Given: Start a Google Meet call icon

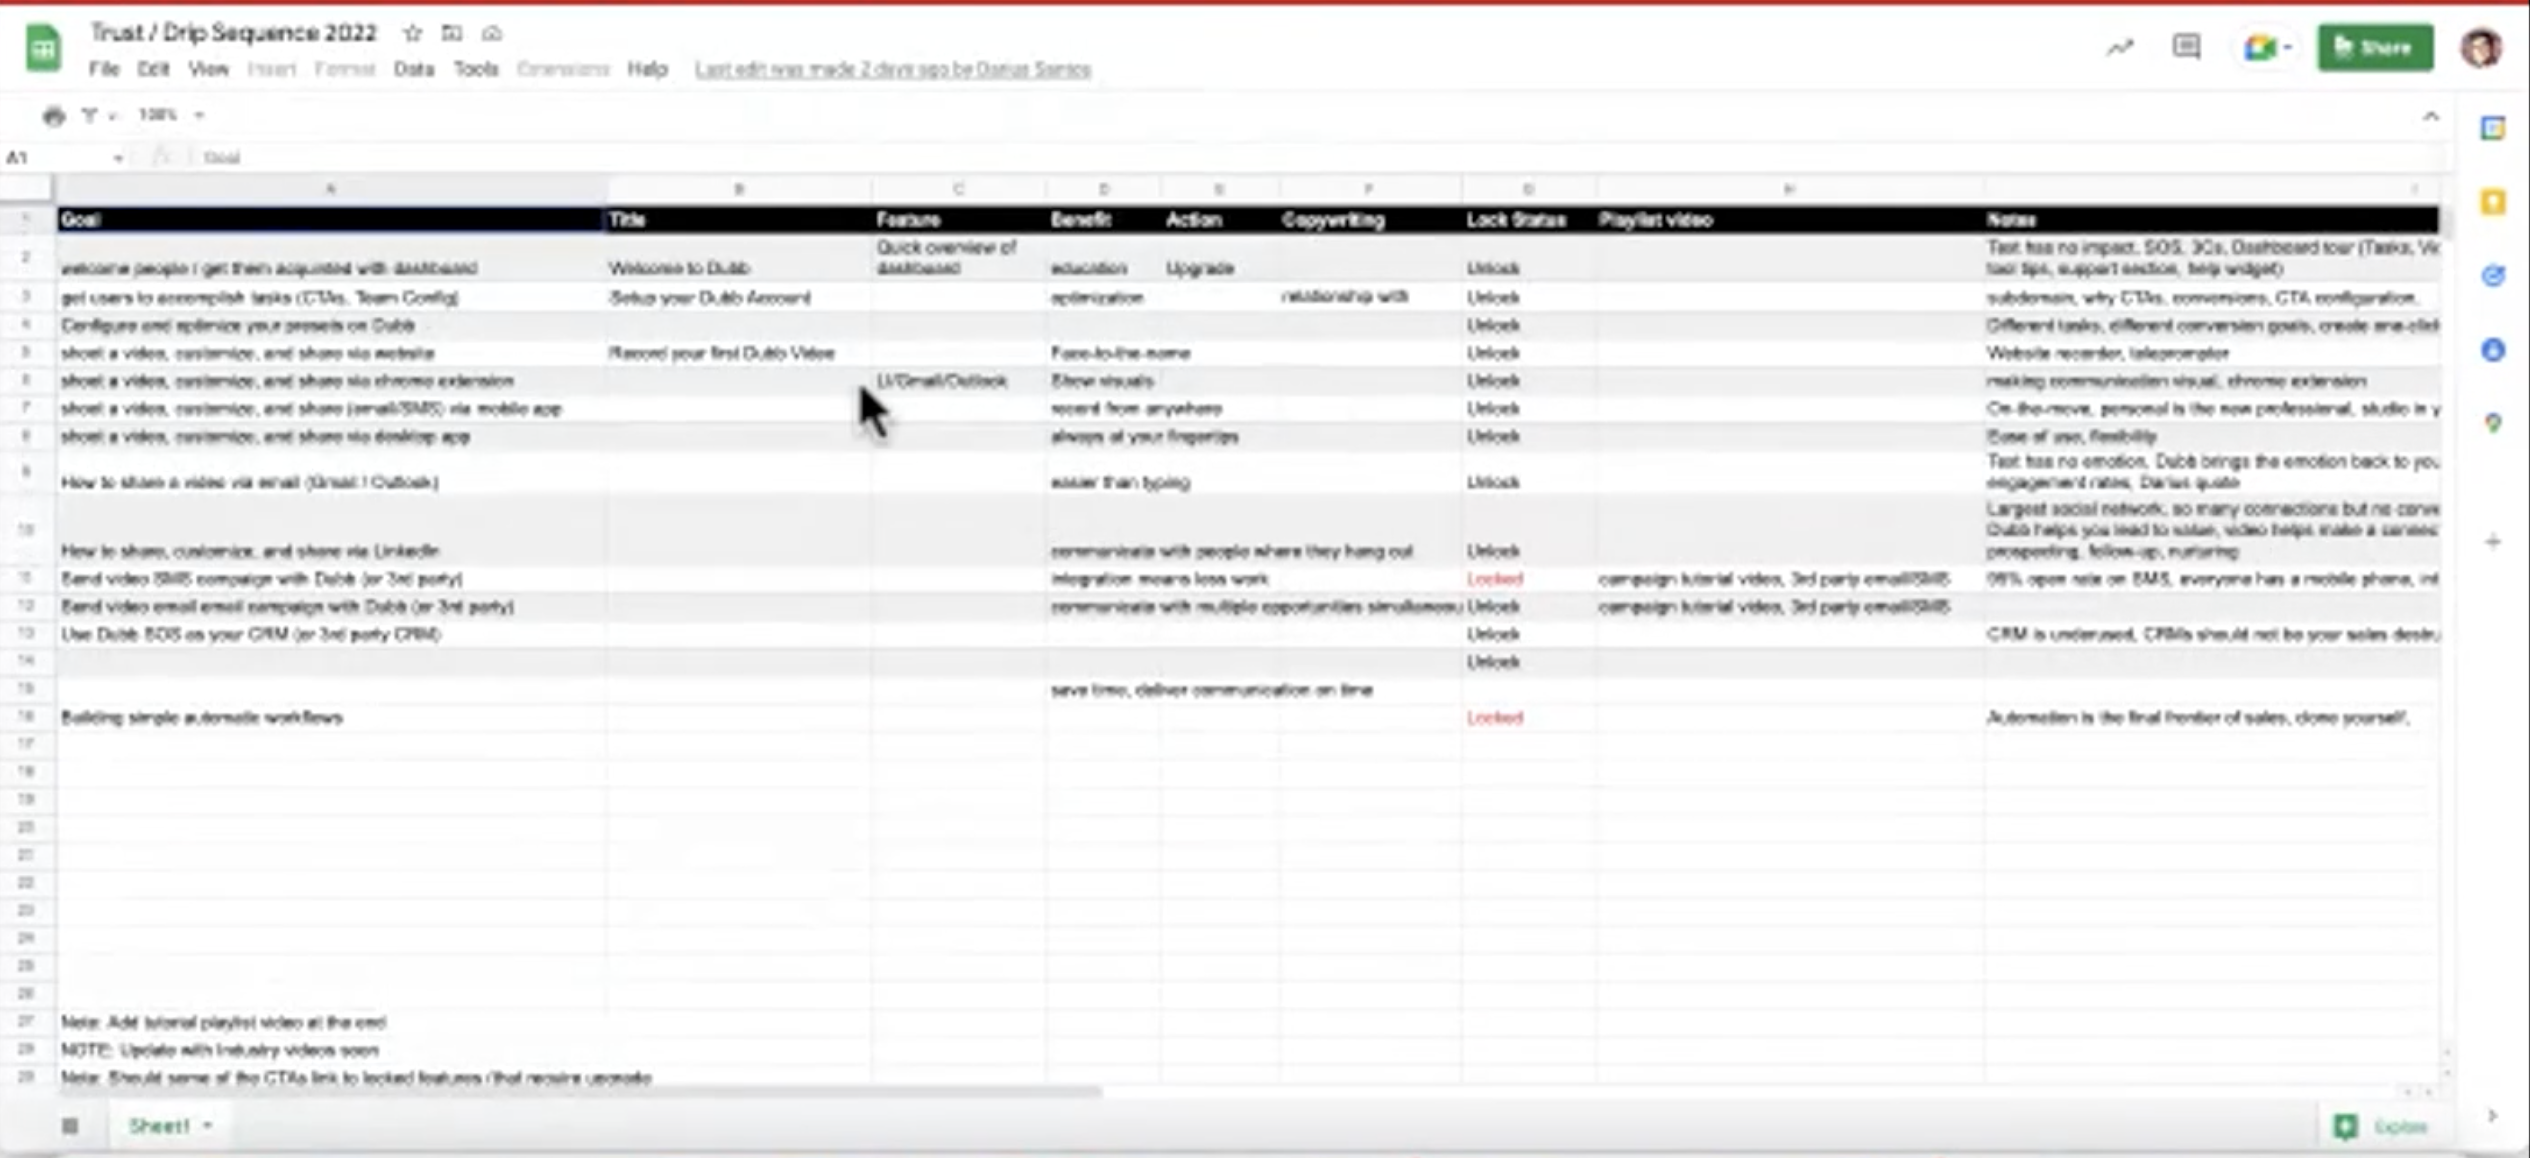Looking at the screenshot, I should point(2259,47).
